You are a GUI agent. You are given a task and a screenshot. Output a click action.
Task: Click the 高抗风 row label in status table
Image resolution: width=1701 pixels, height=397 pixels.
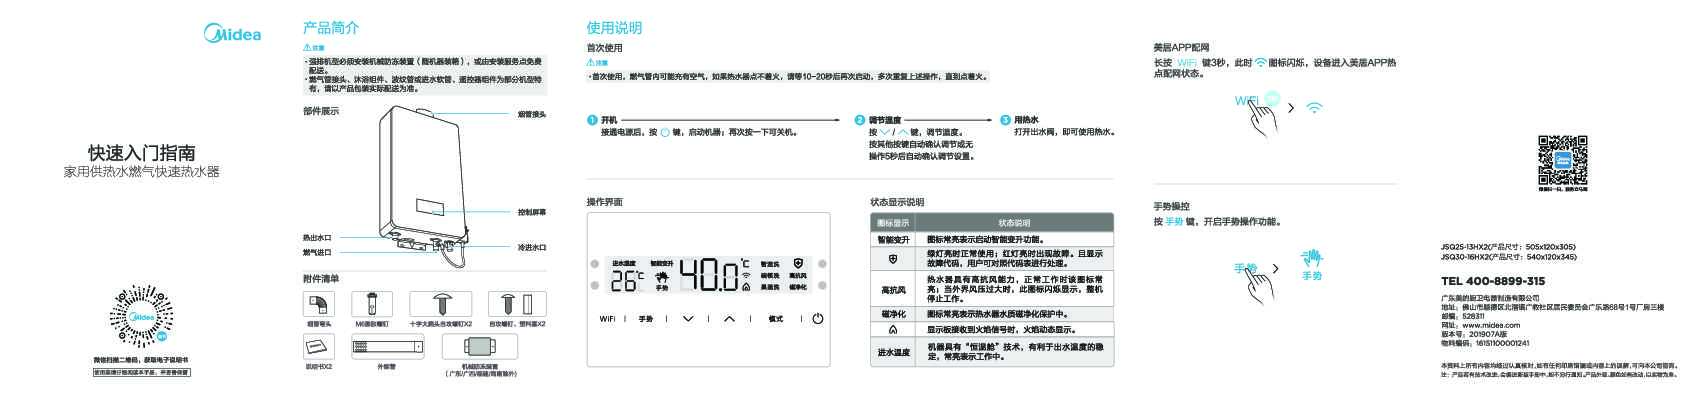point(893,290)
